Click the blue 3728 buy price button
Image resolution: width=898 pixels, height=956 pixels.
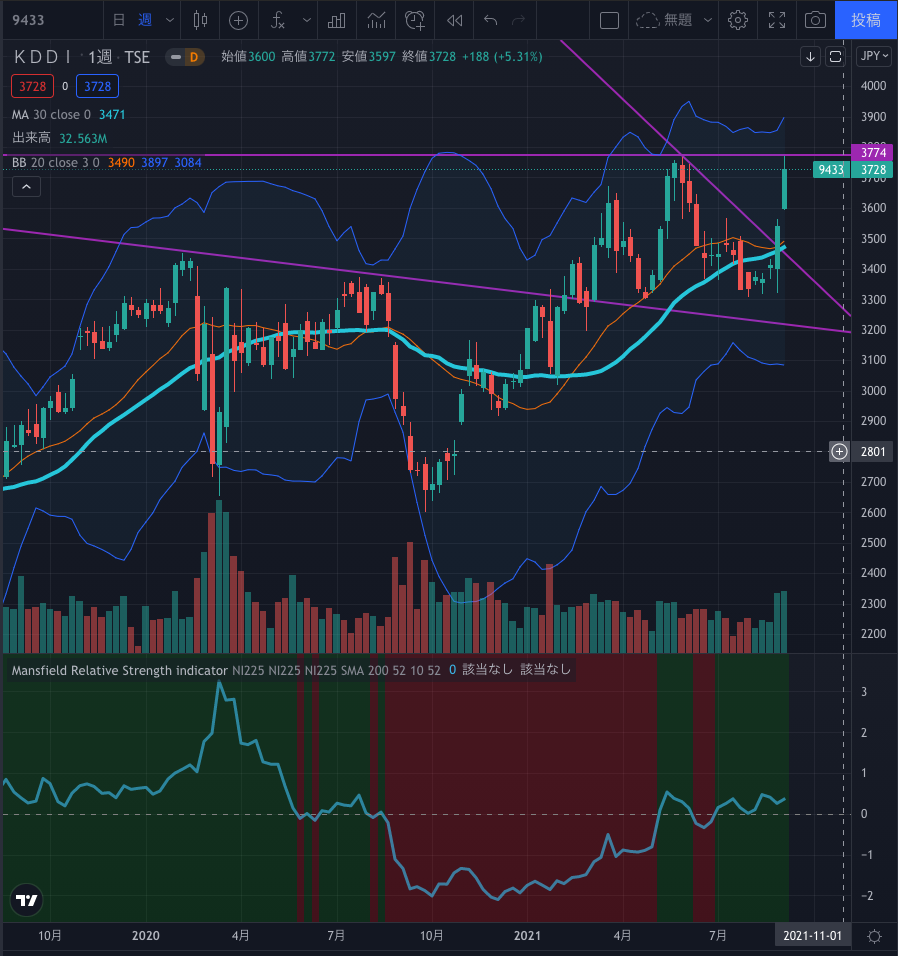[98, 87]
